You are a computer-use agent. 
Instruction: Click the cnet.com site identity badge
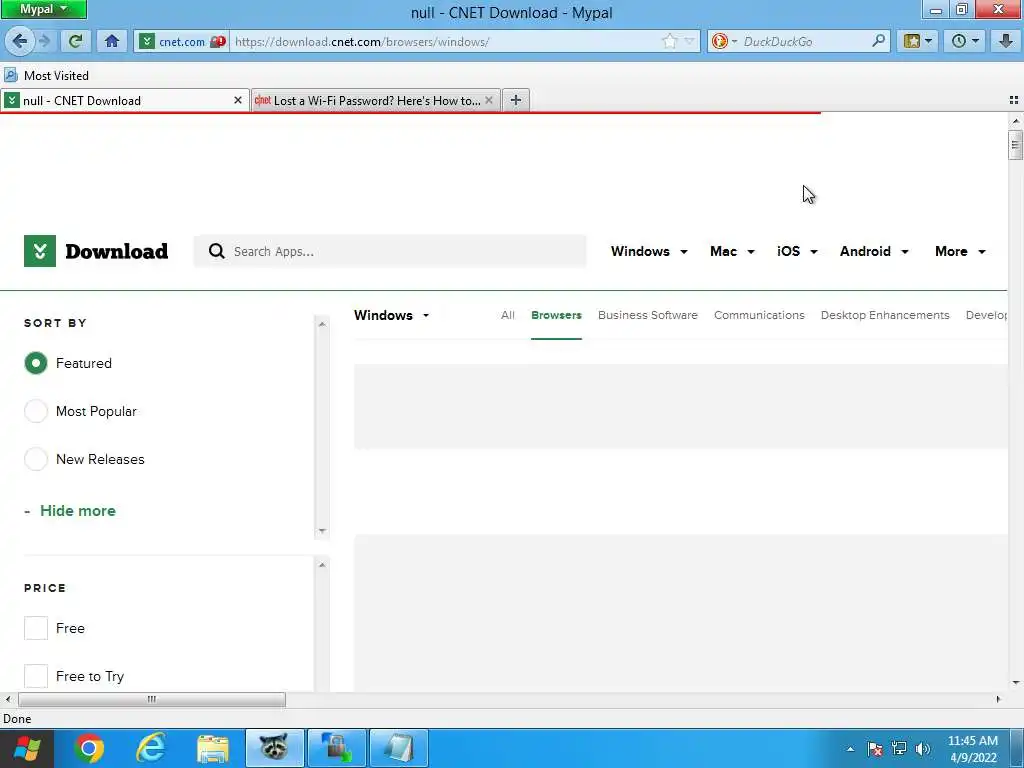(x=182, y=42)
